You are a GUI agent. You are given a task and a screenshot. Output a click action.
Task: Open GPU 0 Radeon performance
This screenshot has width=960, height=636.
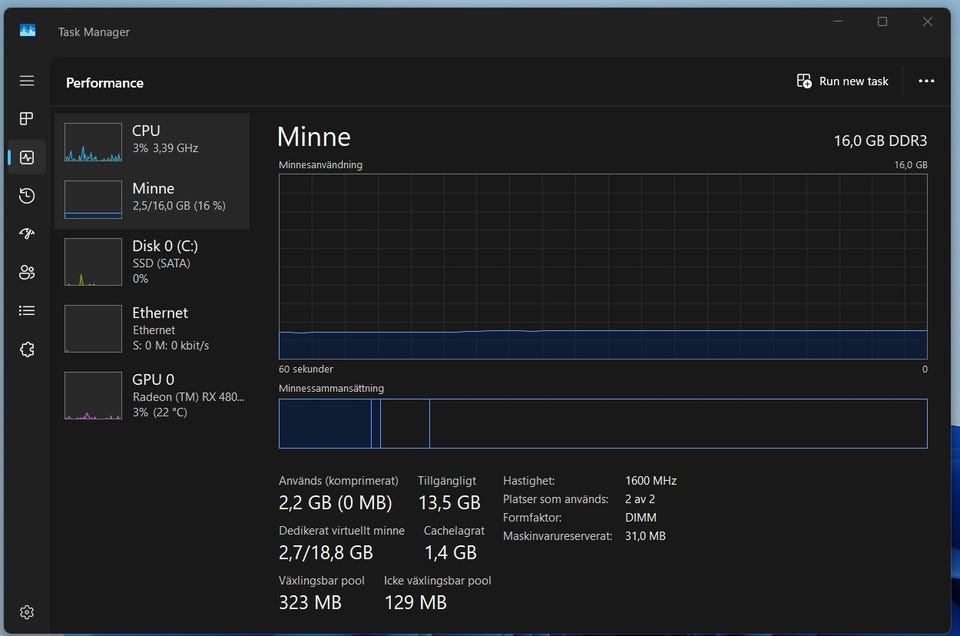152,395
